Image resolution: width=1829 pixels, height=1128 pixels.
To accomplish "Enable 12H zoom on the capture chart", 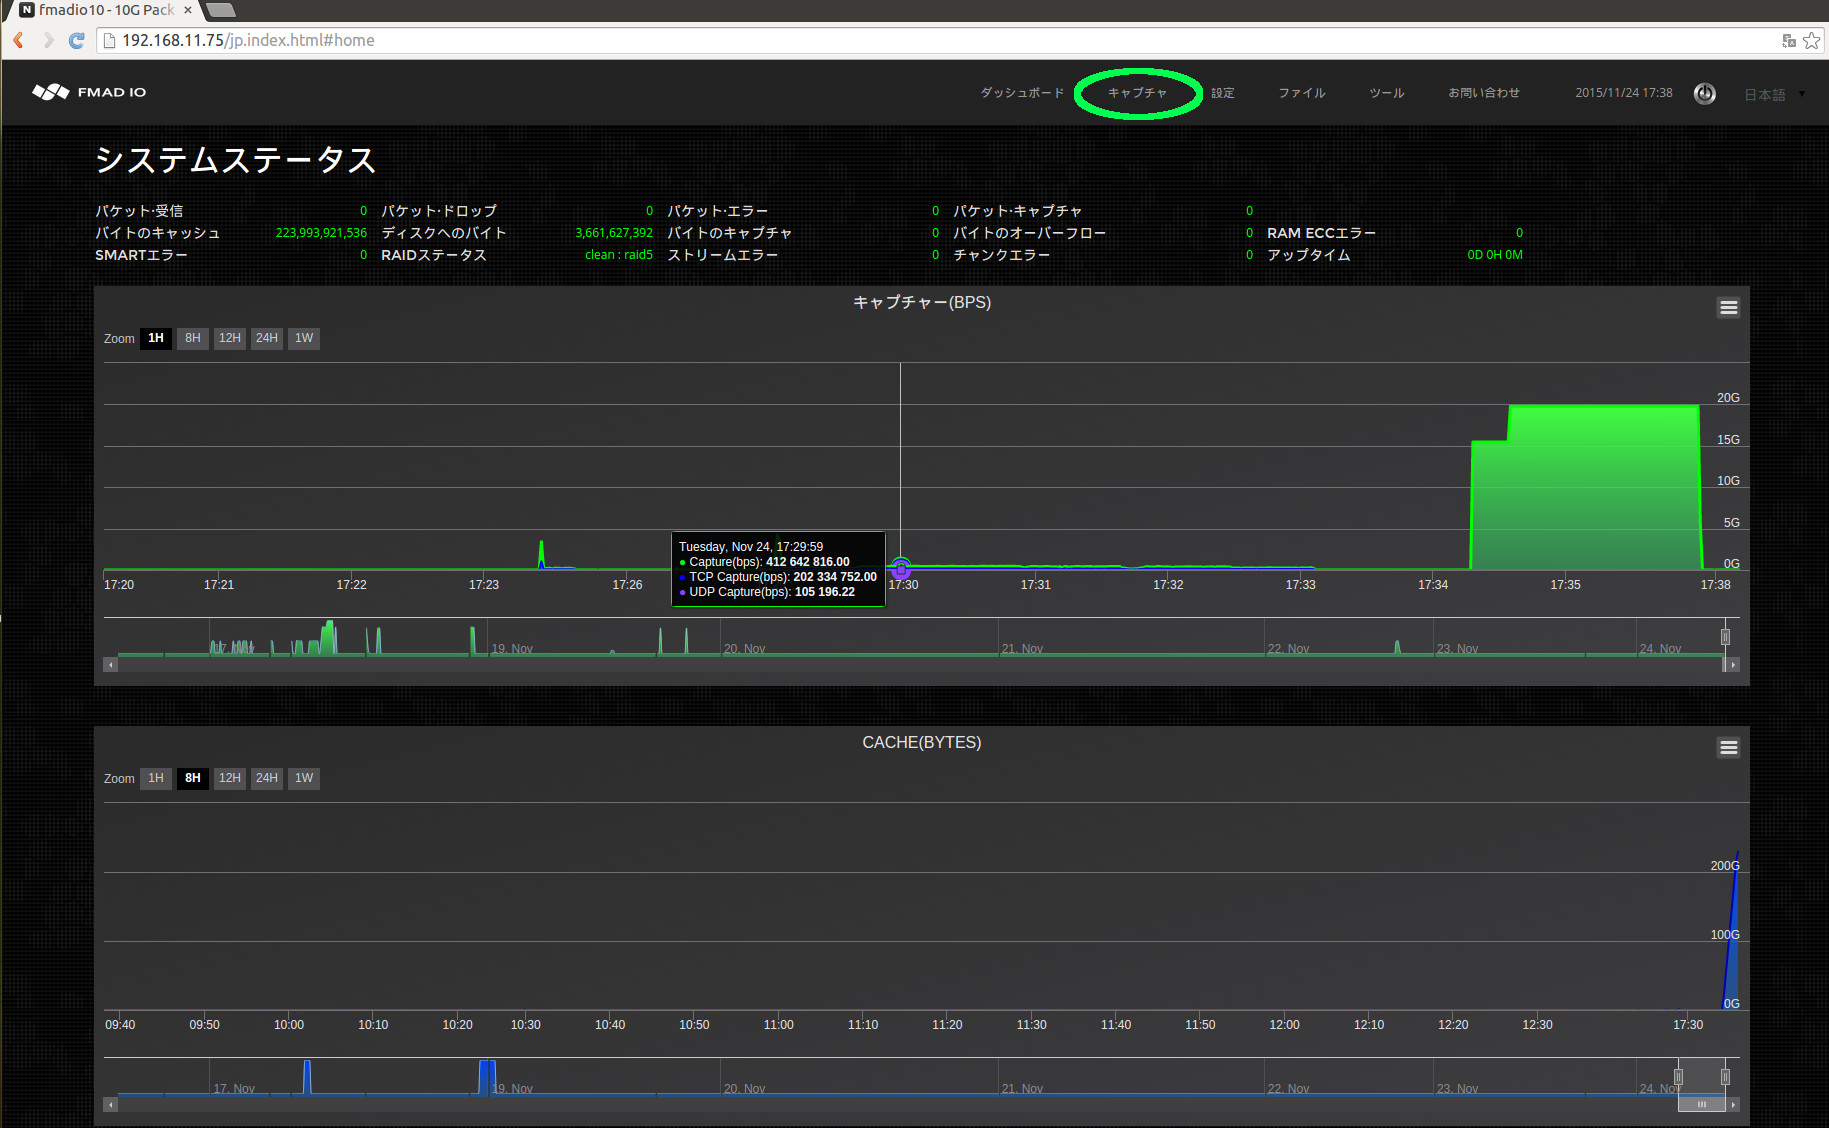I will 229,338.
